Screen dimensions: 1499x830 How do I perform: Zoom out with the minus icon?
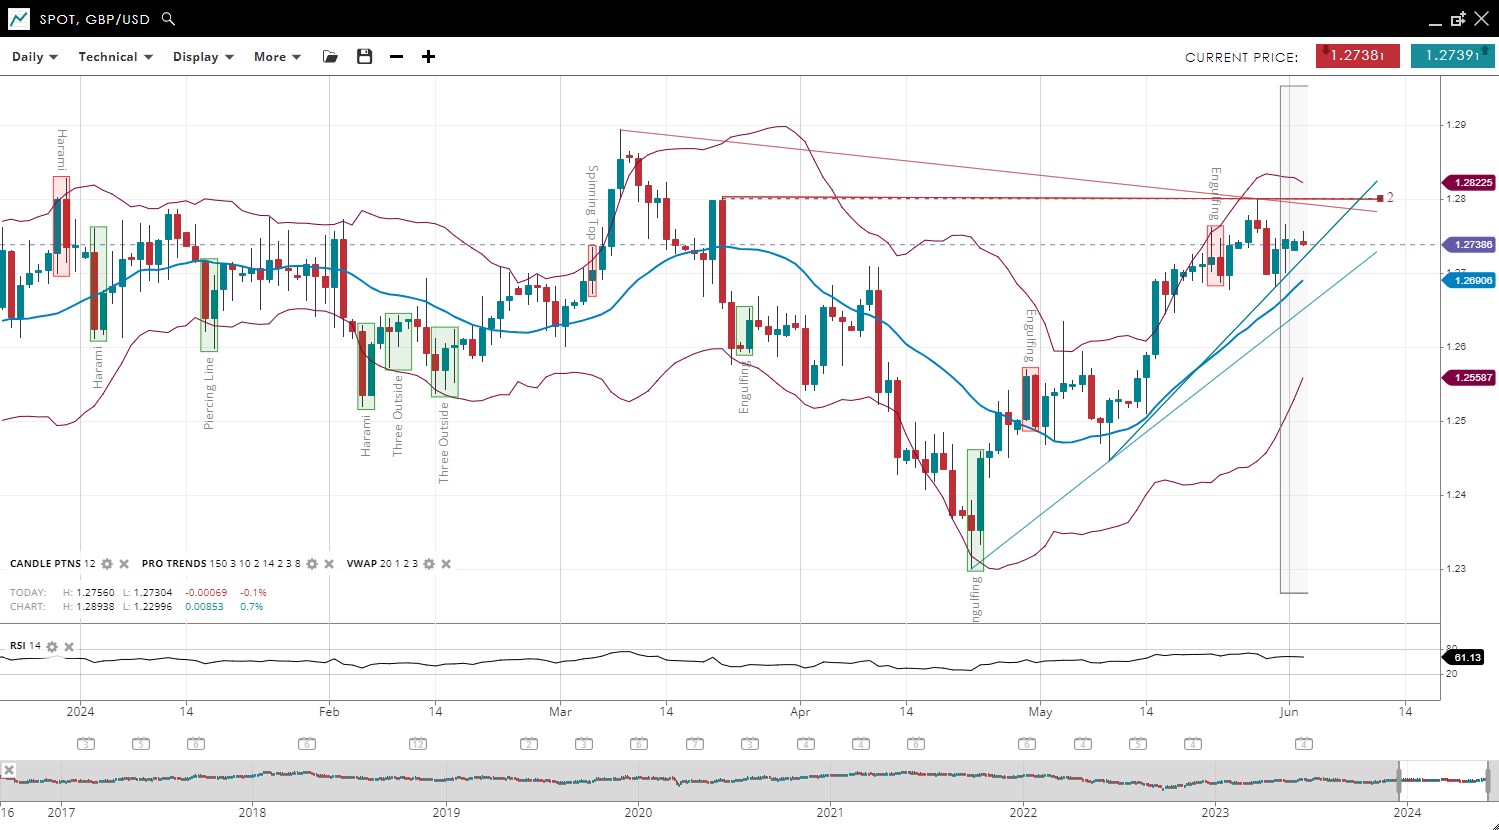click(x=396, y=57)
